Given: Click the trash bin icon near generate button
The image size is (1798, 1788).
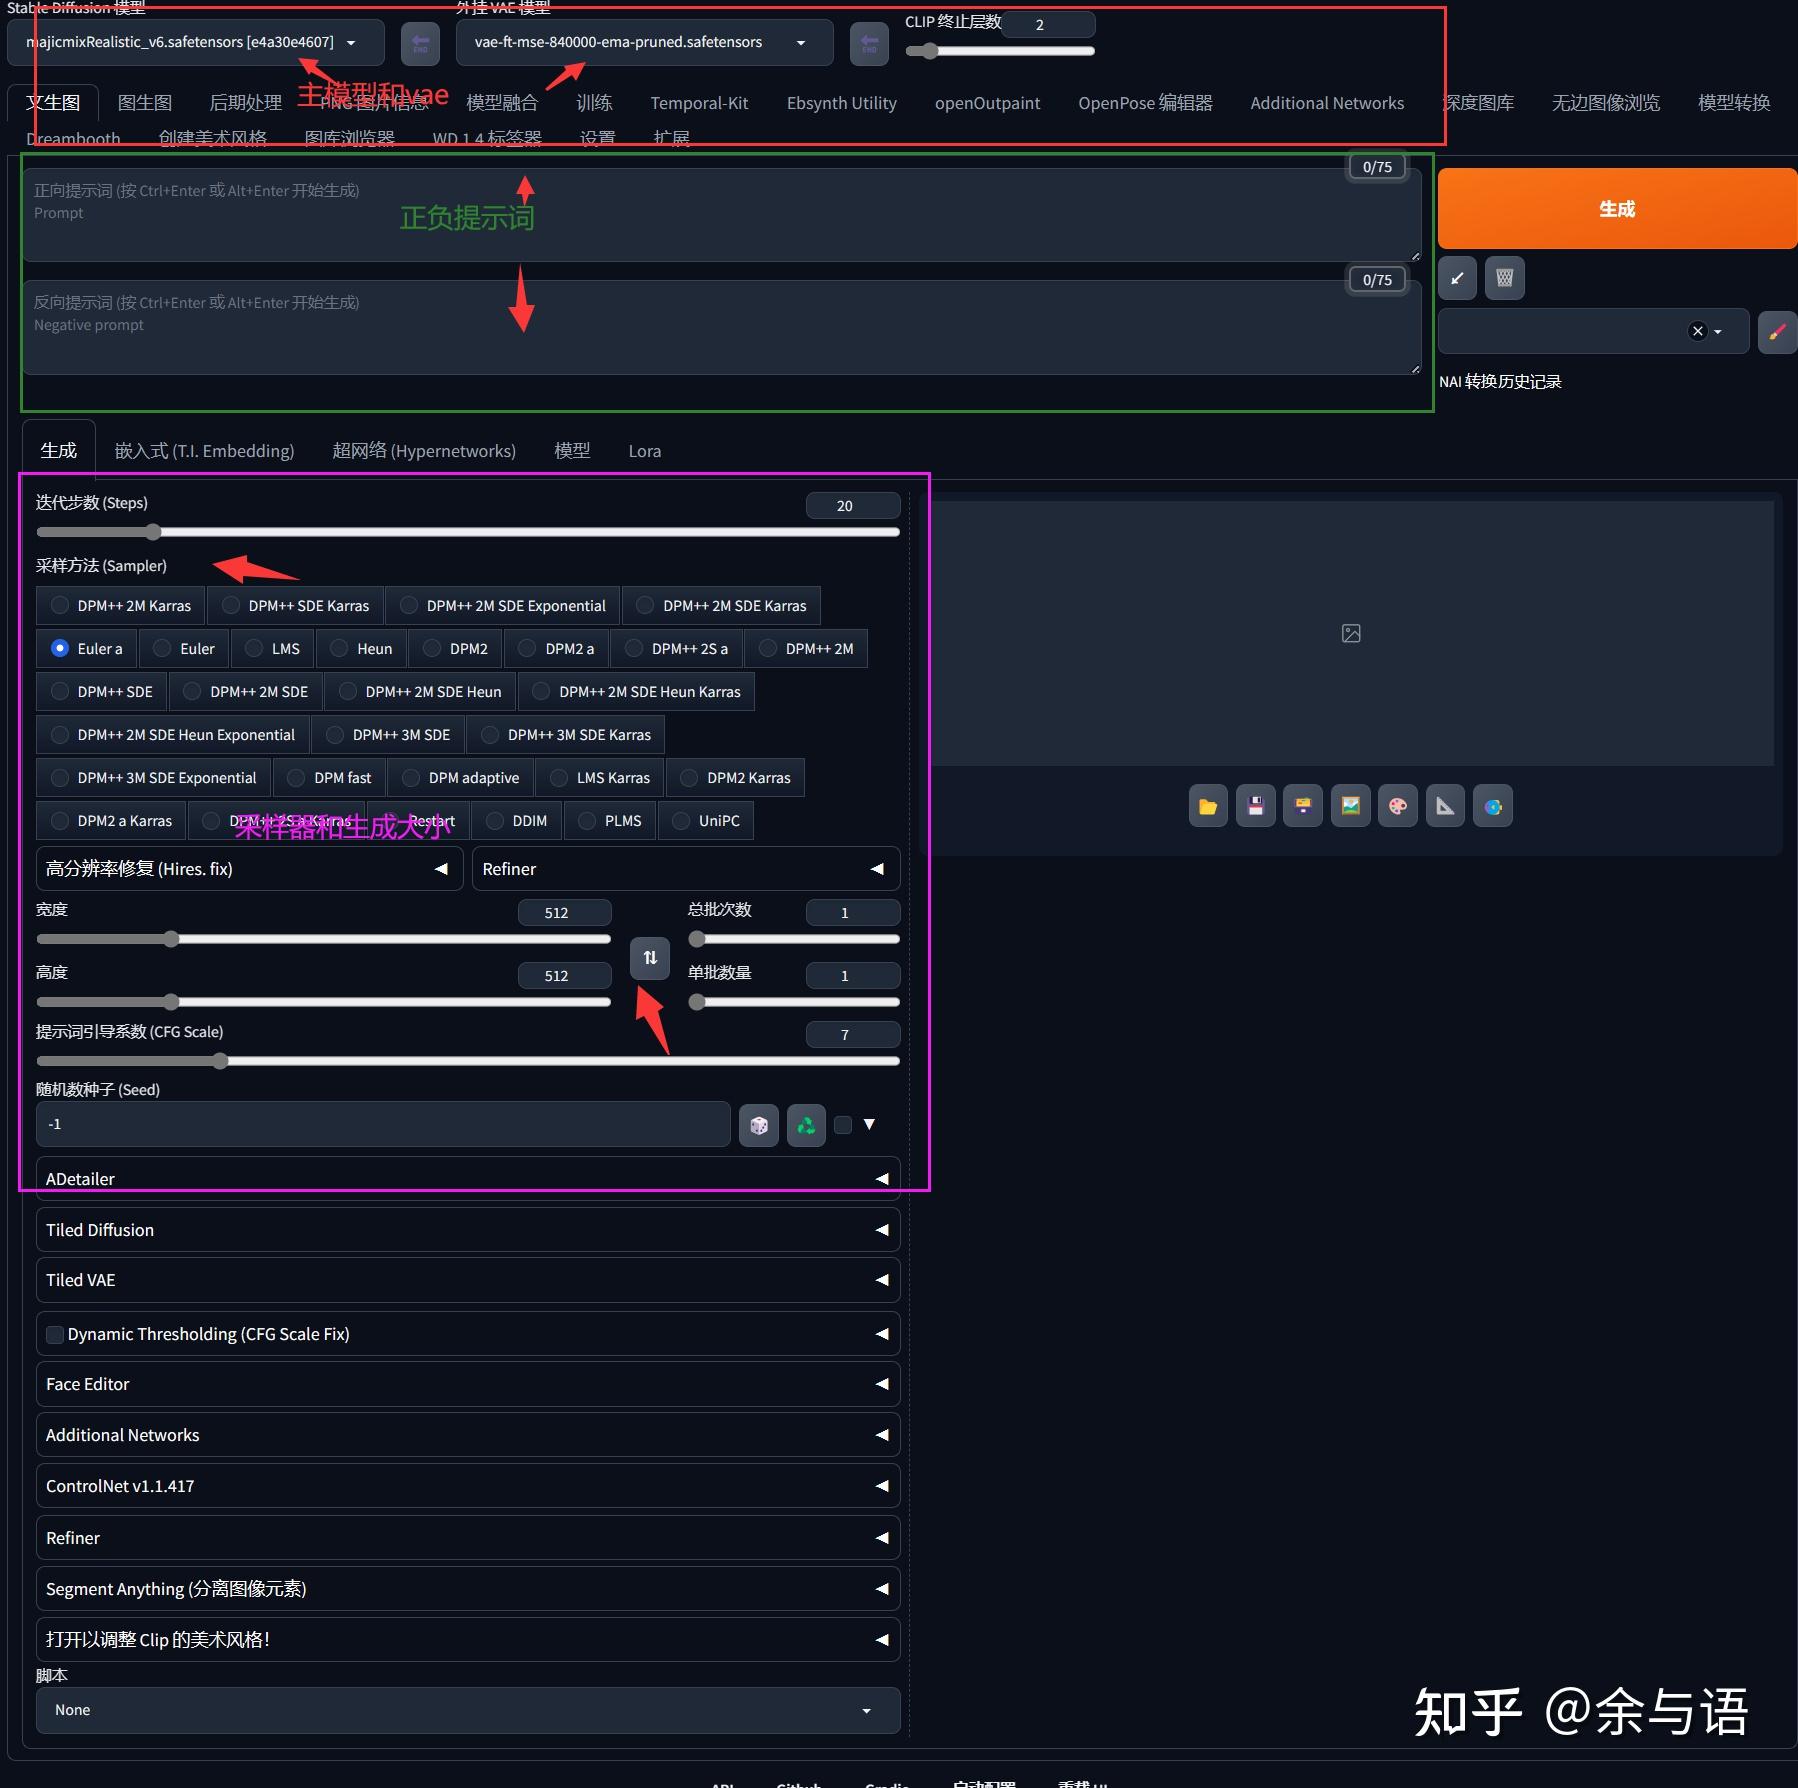Looking at the screenshot, I should 1504,278.
